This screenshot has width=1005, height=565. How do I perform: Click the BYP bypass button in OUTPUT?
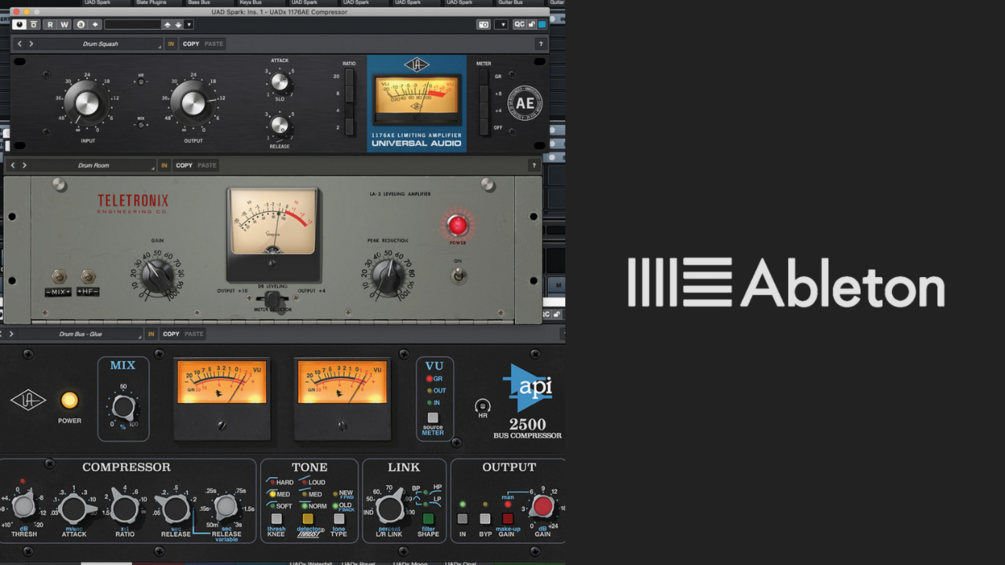tap(485, 518)
